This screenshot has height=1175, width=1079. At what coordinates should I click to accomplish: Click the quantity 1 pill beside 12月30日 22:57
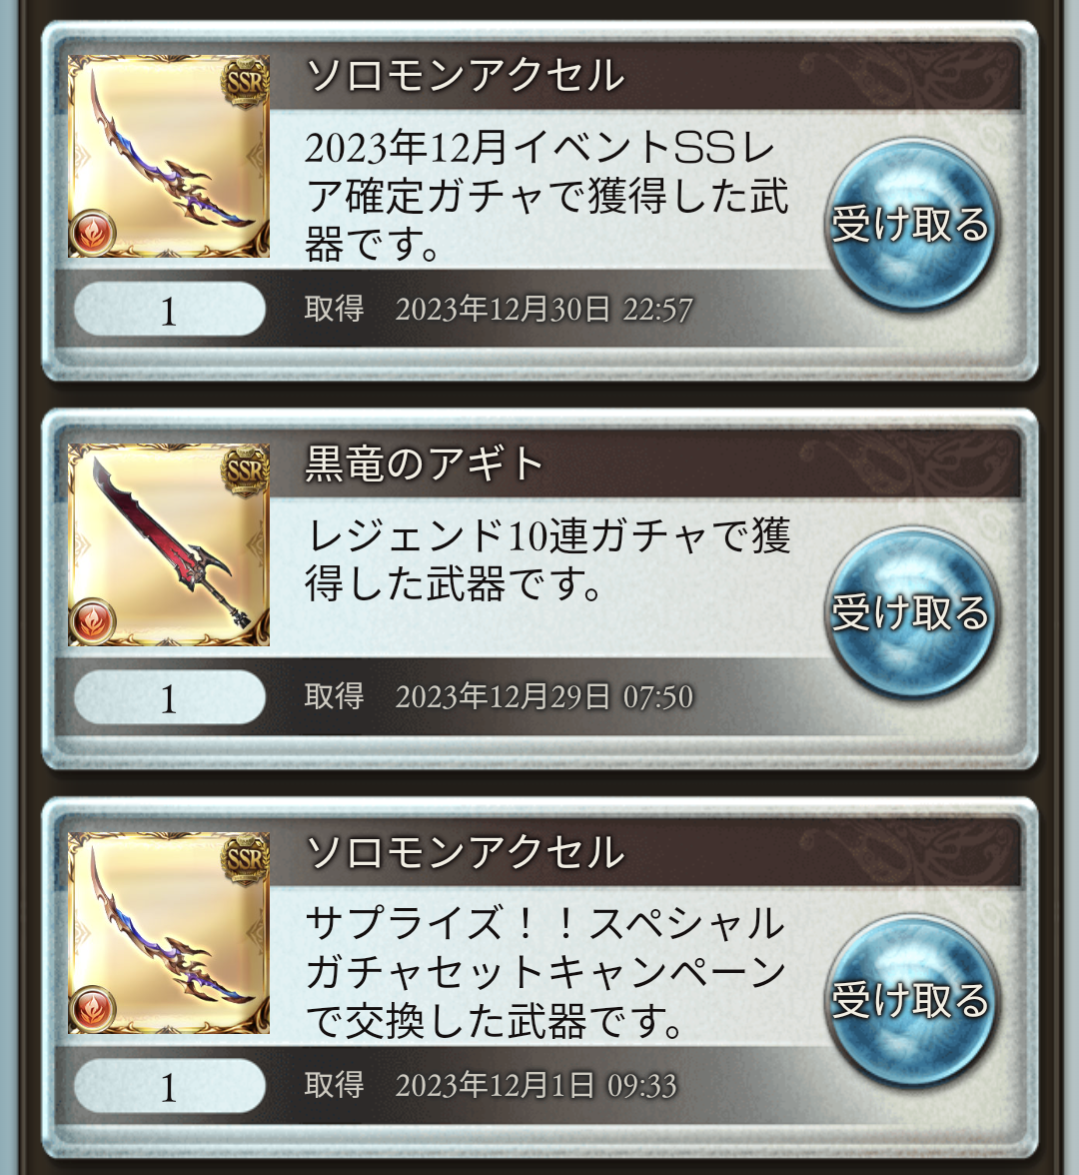[x=169, y=309]
